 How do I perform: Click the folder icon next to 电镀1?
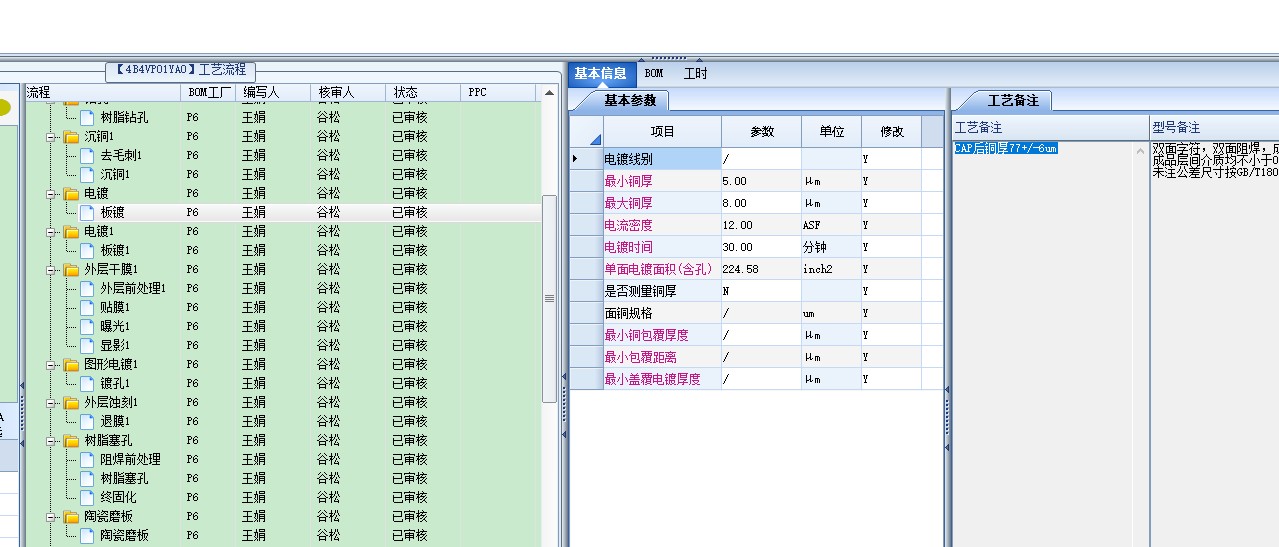click(71, 231)
